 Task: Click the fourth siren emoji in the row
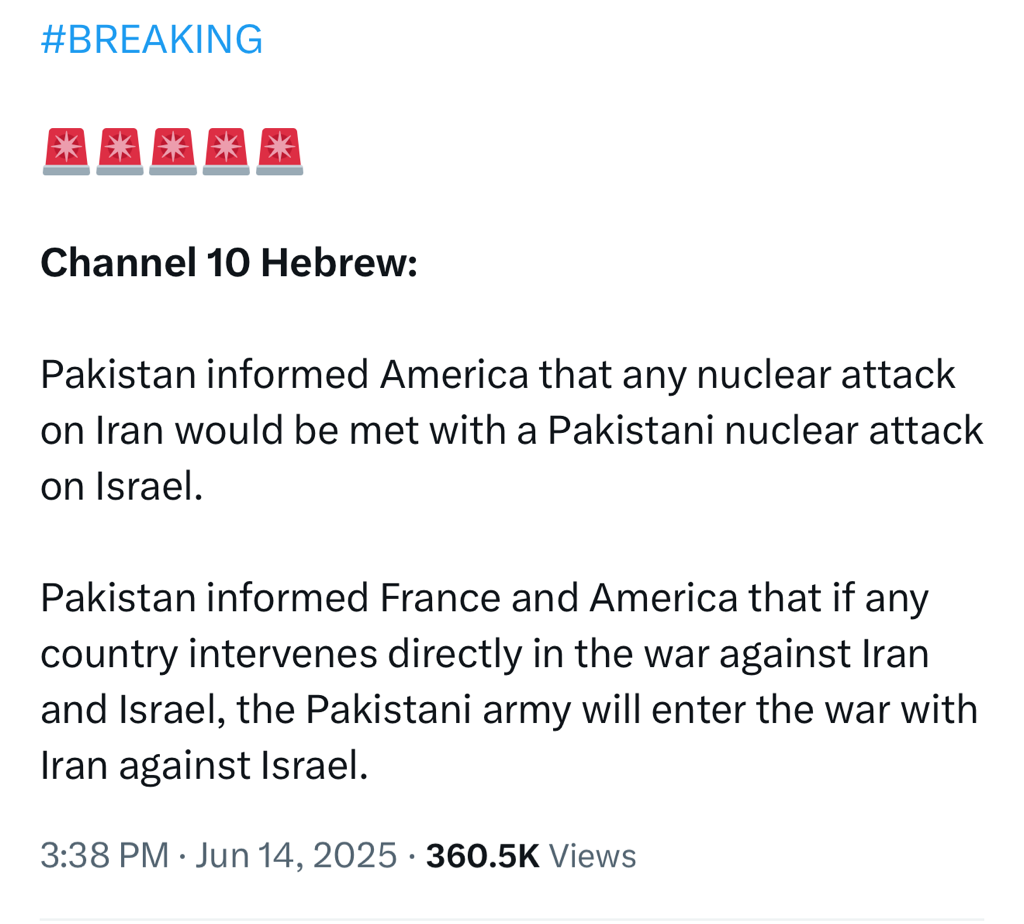click(x=226, y=151)
